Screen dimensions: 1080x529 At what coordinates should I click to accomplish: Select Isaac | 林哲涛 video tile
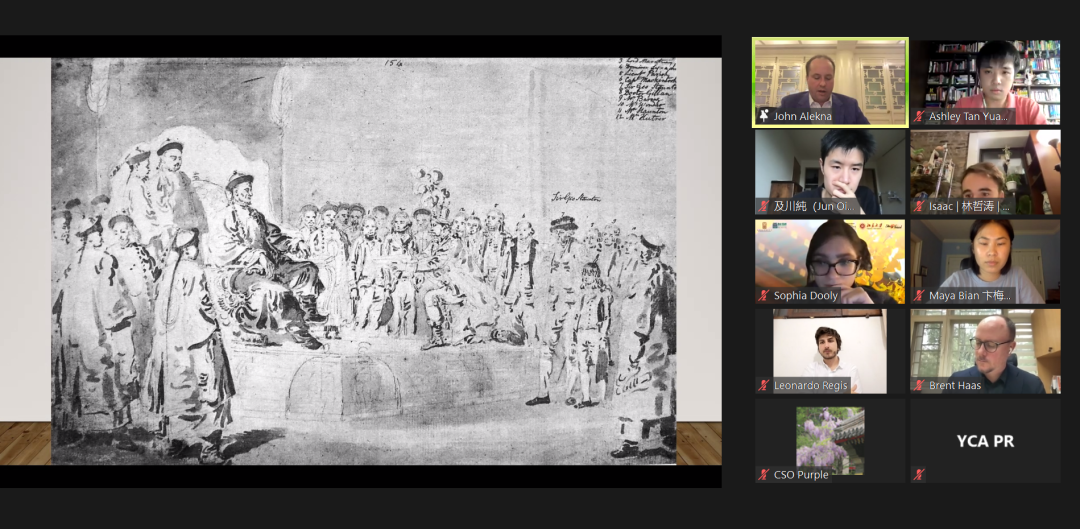(x=986, y=172)
